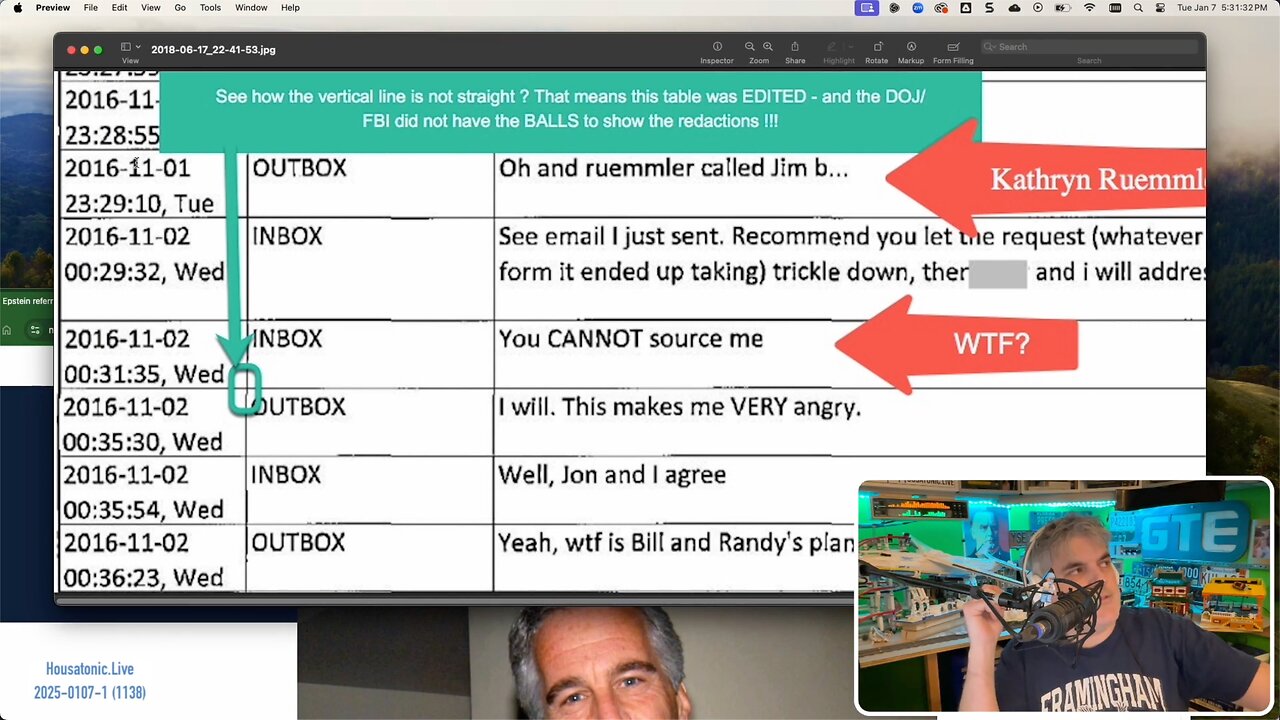Screen dimensions: 1280x720
Task: Open the Help menu
Action: coord(290,8)
